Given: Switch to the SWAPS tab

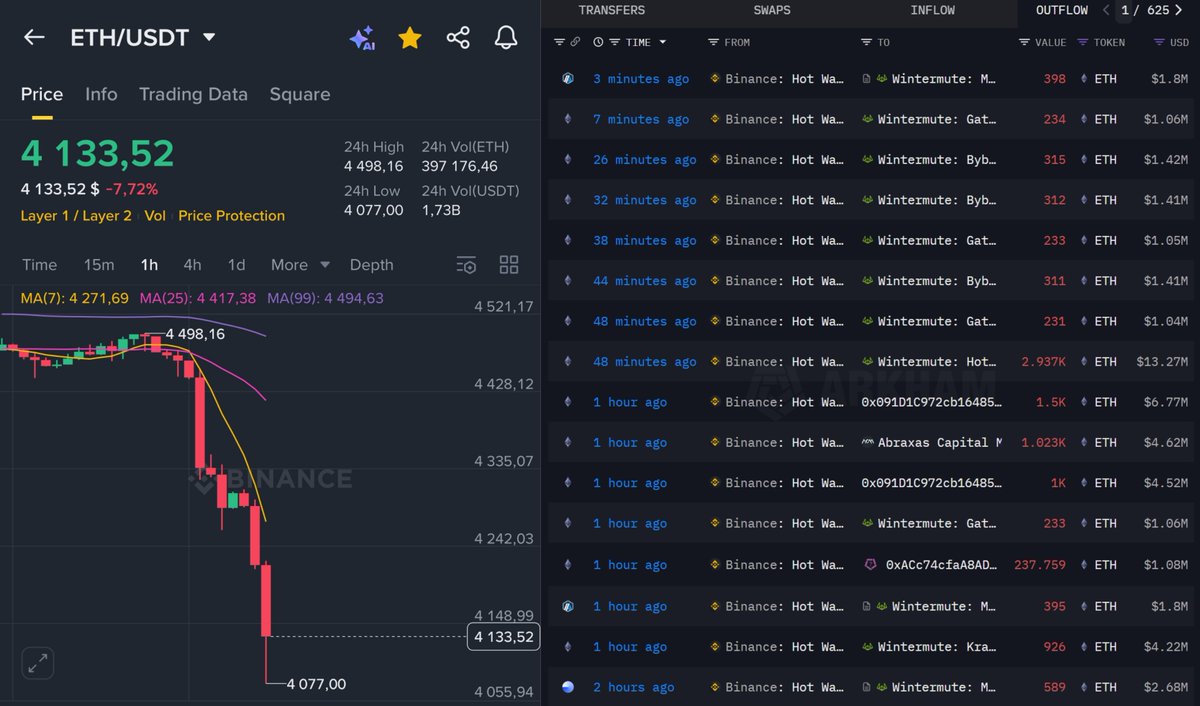Looking at the screenshot, I should coord(771,10).
